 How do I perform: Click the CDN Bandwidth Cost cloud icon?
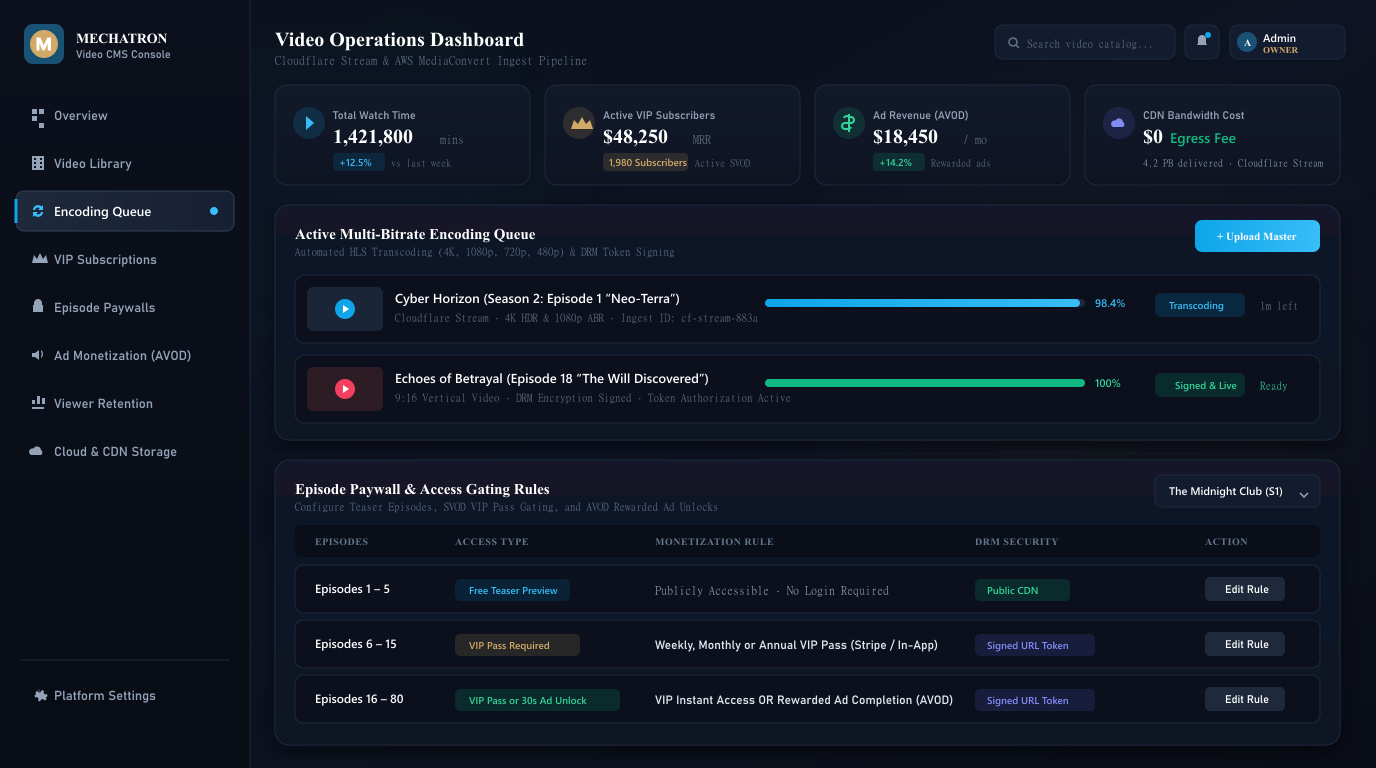1119,123
